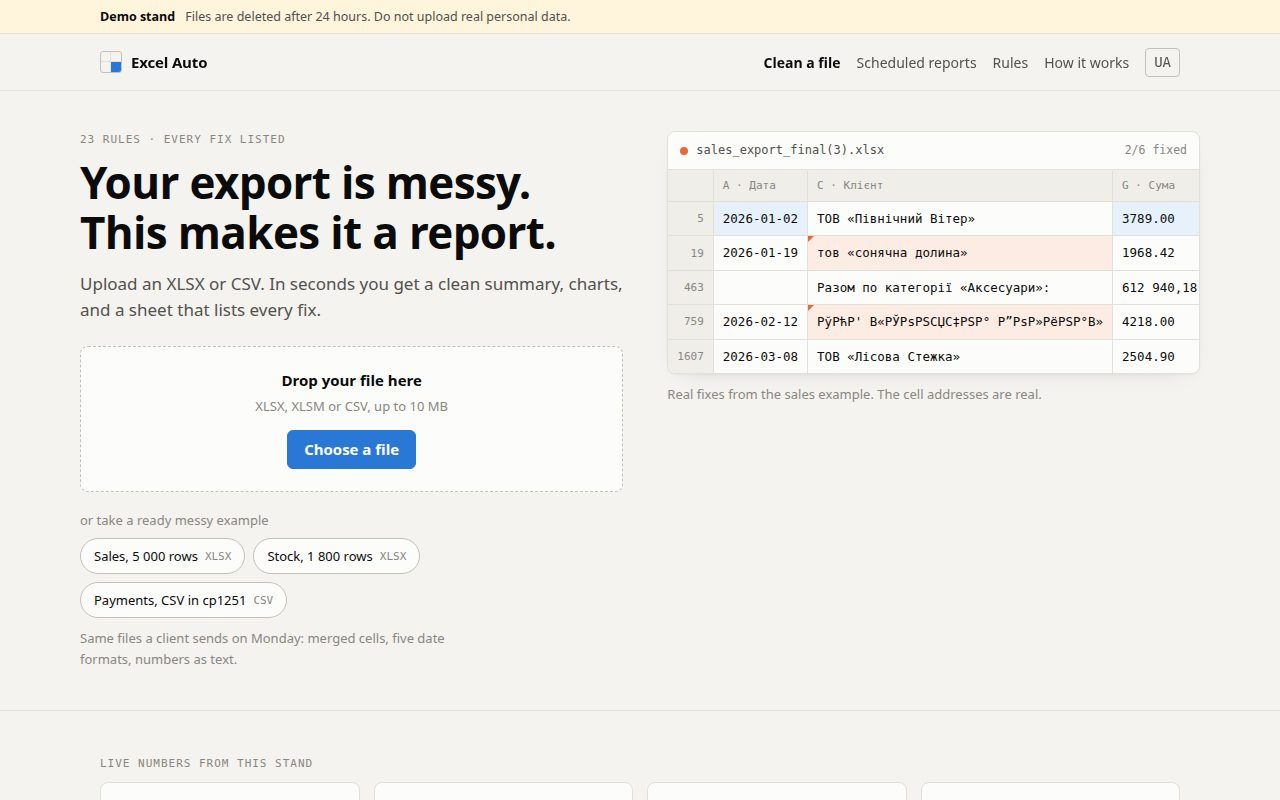Click the XLSX, XLSM or CSV, up to 10 MB hint
Screen dimensions: 1280x800
pyautogui.click(x=351, y=407)
